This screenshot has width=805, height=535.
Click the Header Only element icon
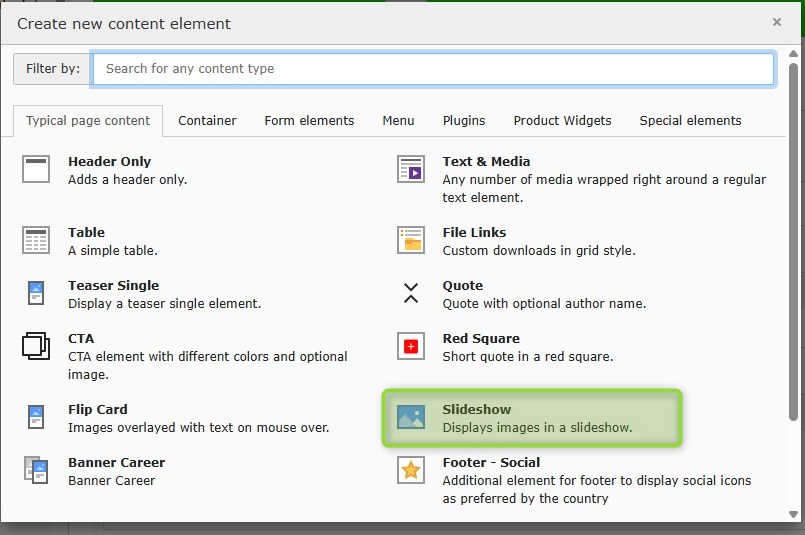coord(36,170)
